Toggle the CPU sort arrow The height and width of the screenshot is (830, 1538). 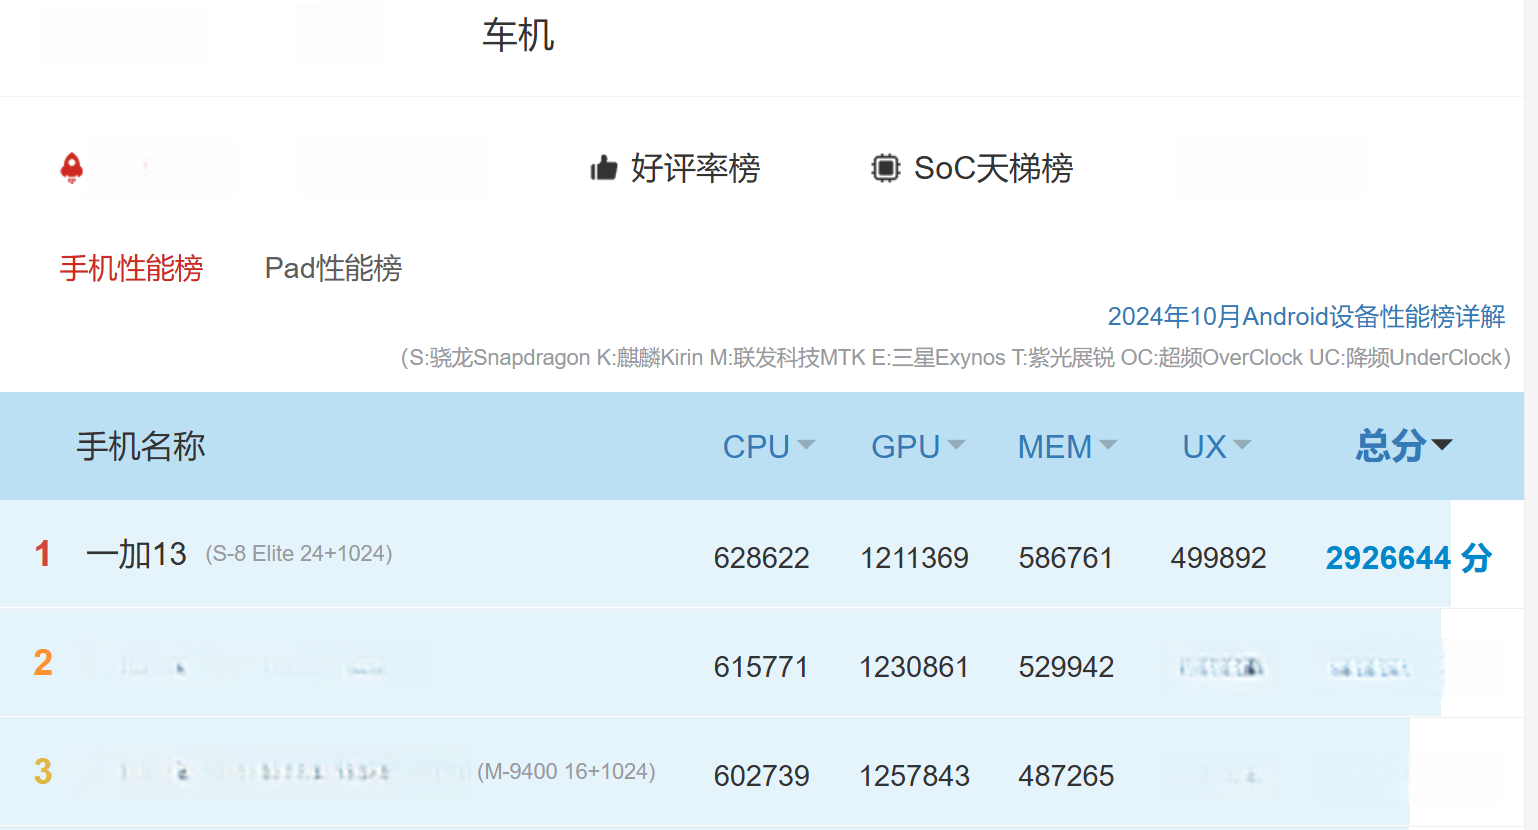tap(806, 445)
